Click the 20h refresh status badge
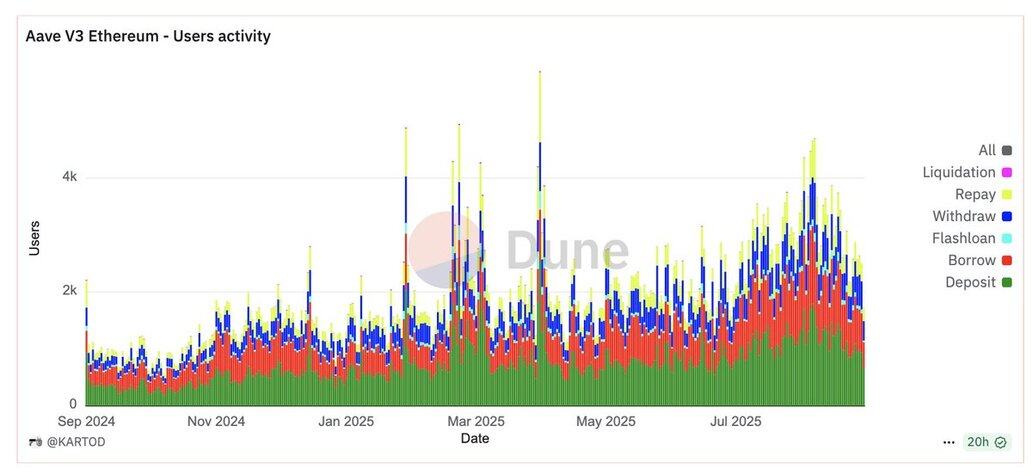This screenshot has width=1032, height=475. click(x=987, y=442)
